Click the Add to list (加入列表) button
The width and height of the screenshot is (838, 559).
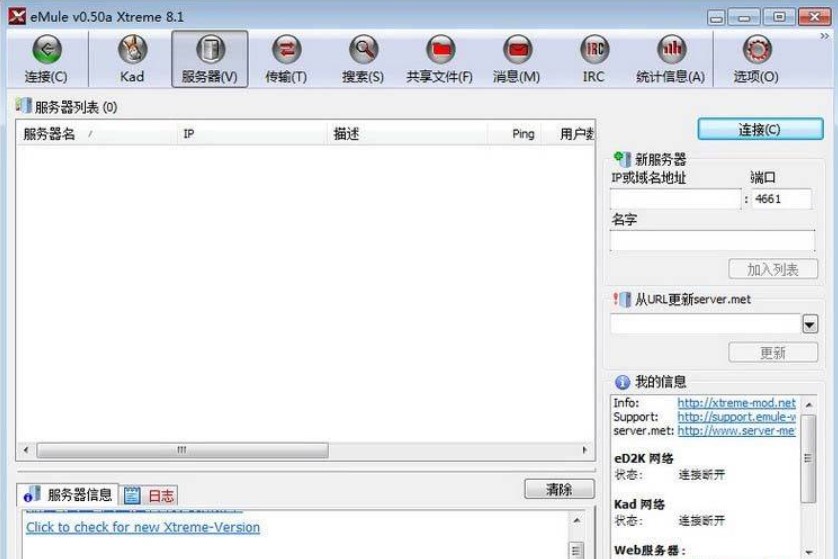[773, 269]
